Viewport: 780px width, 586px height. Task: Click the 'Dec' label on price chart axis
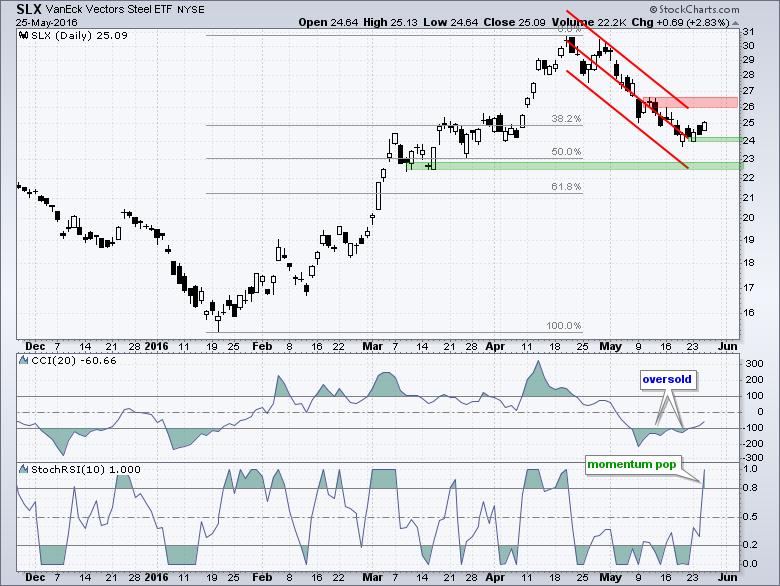tap(35, 346)
